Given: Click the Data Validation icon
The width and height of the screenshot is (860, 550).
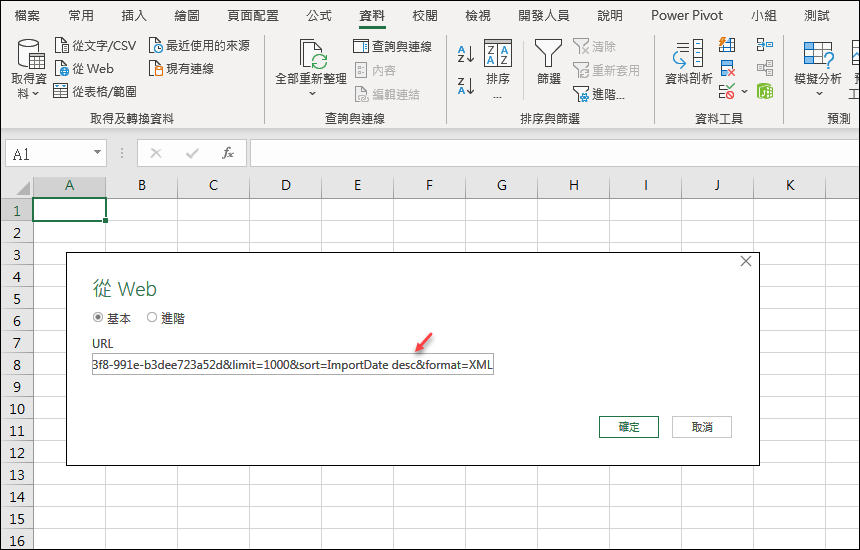Looking at the screenshot, I should pos(727,92).
